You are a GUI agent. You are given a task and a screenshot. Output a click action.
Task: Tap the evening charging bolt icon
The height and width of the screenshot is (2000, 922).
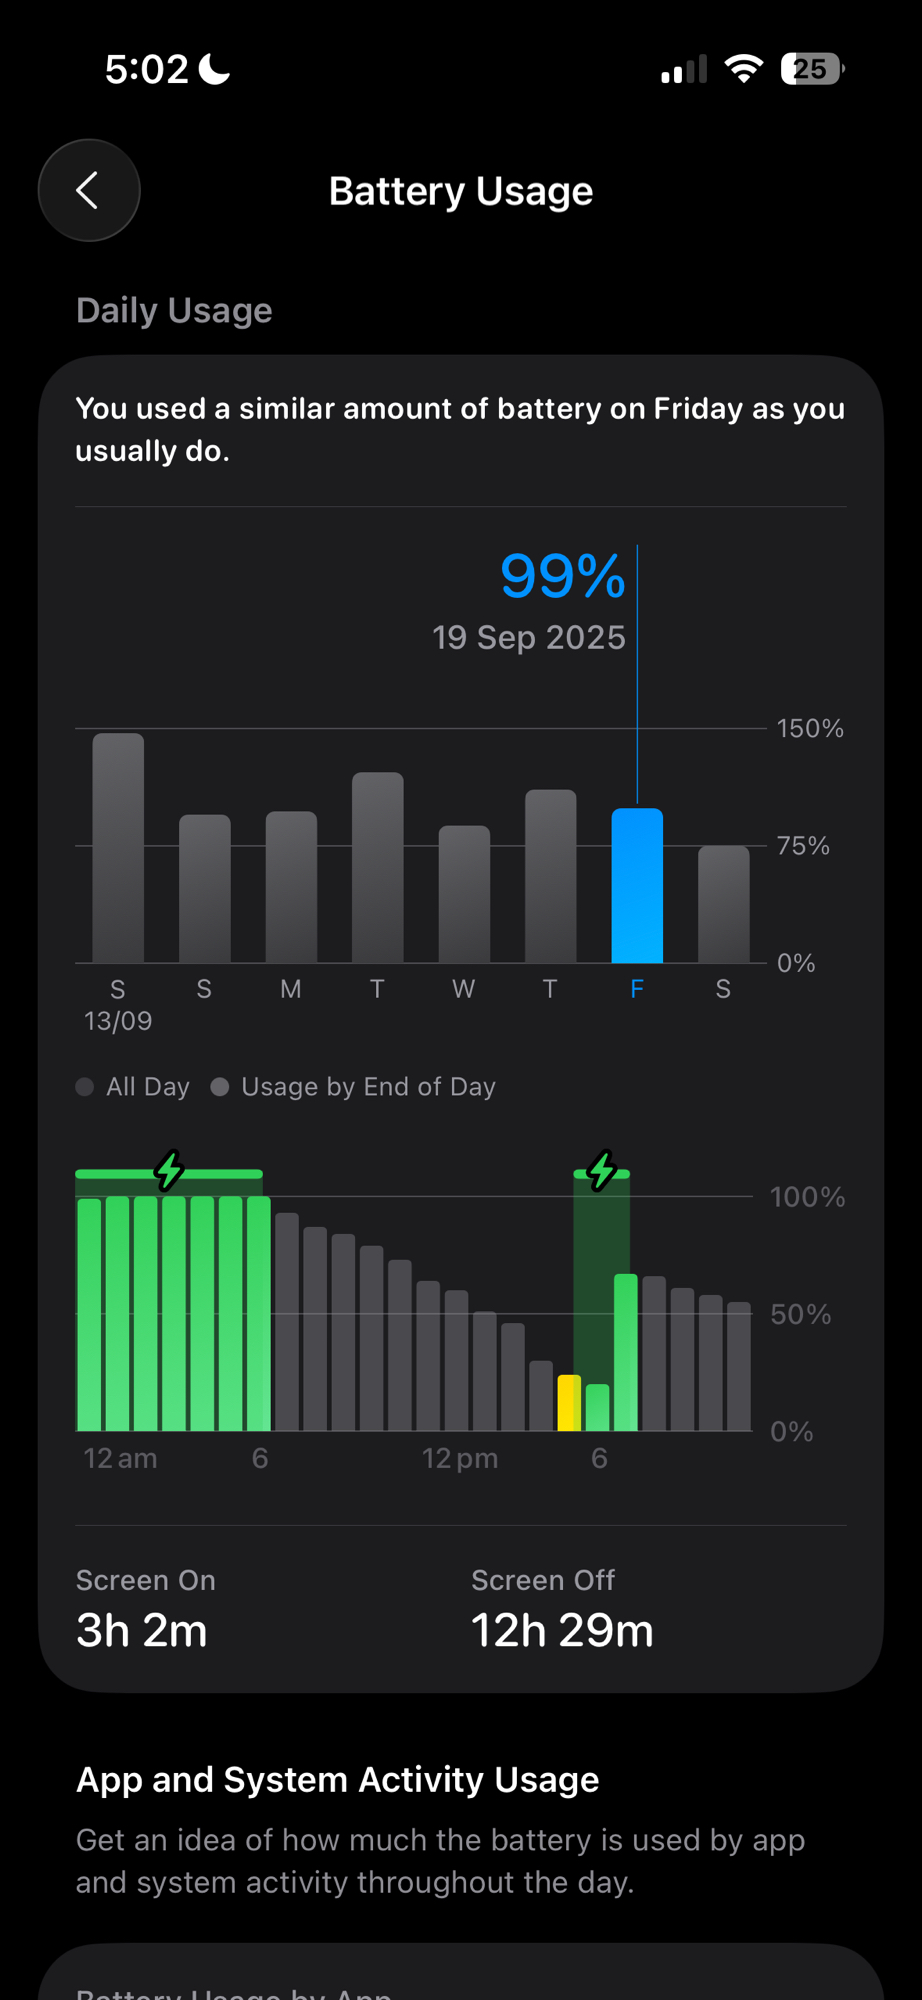(601, 1171)
